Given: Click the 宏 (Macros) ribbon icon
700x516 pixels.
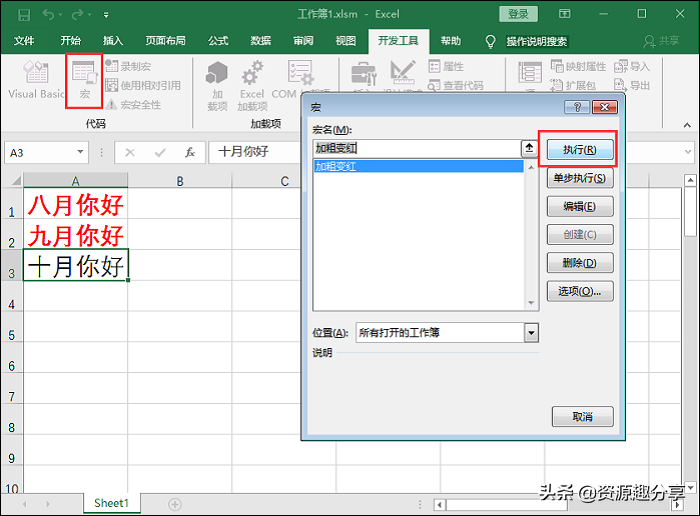Looking at the screenshot, I should (x=84, y=80).
